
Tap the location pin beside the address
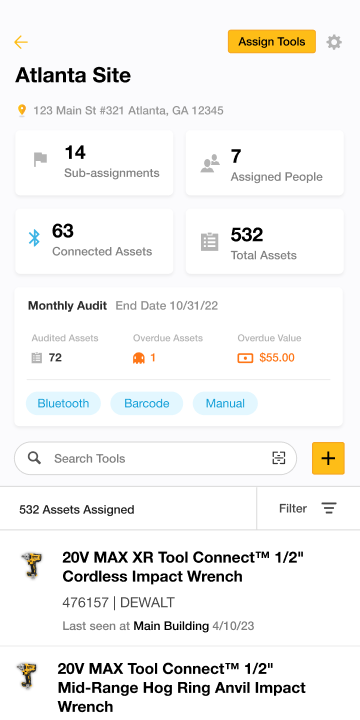point(22,111)
